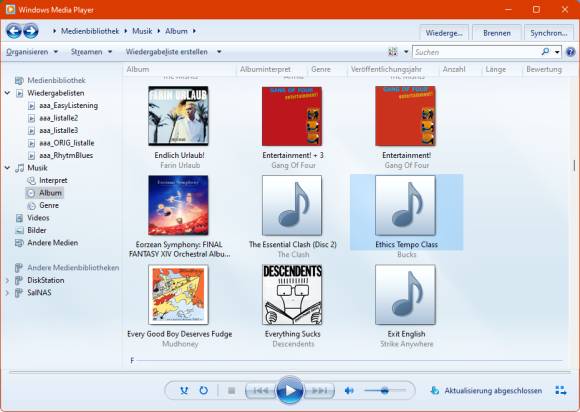This screenshot has height=412, width=580.
Task: Select the Exit English album
Action: 405,294
